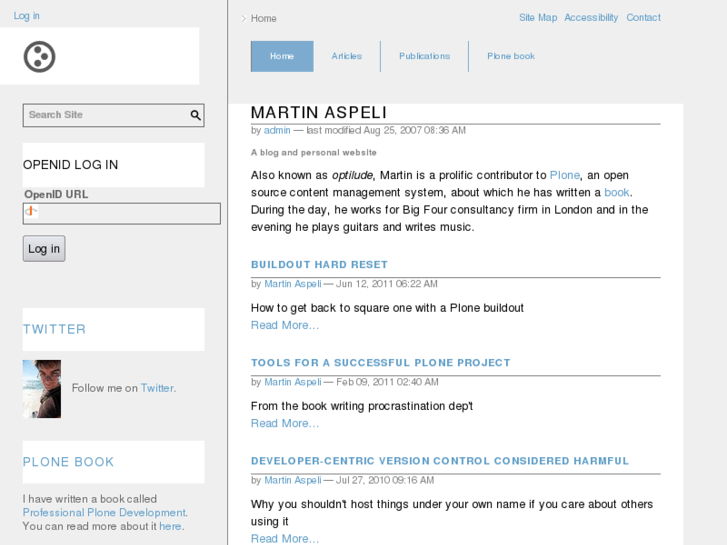
Task: Open the Buildout Hard Reset article
Action: point(319,264)
